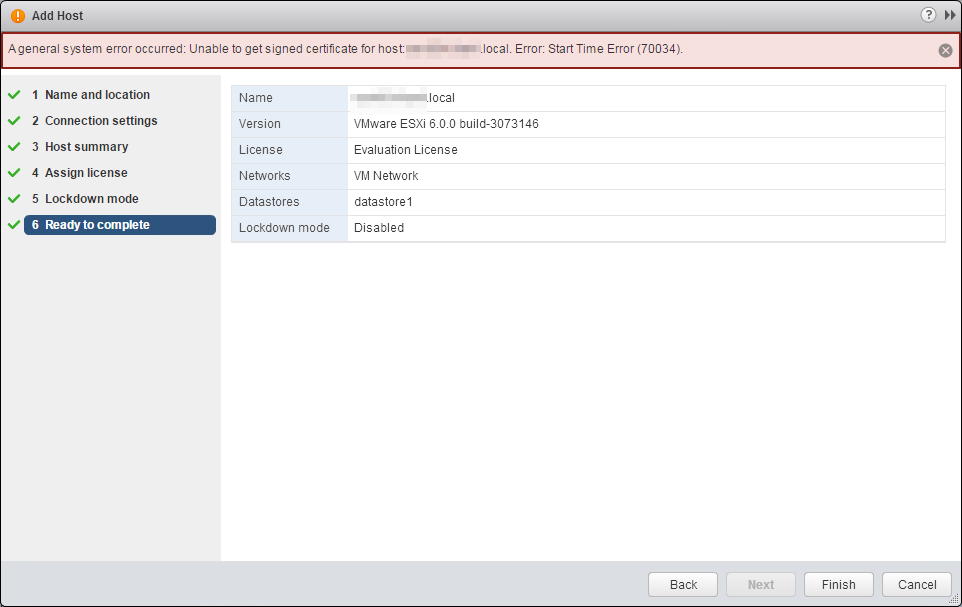Click Finish to add the host
This screenshot has width=962, height=607.
click(839, 584)
